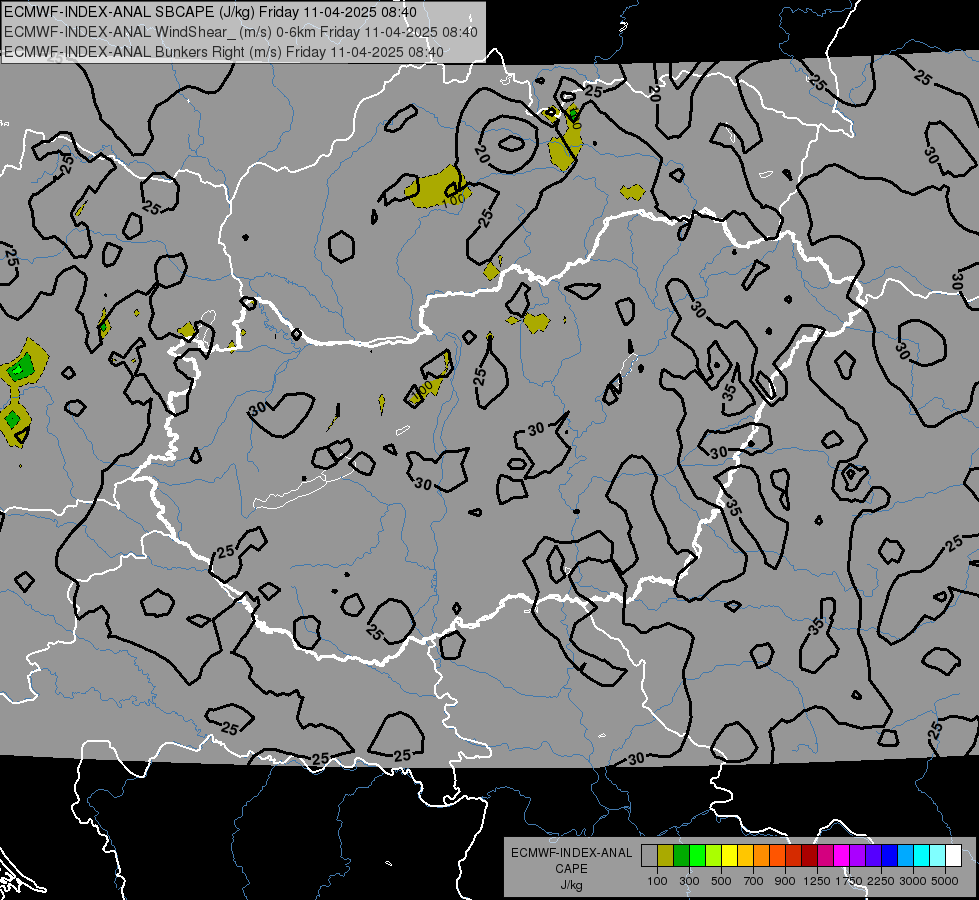This screenshot has width=979, height=900.
Task: Click the olive swatch in CAPE legend
Action: [666, 856]
